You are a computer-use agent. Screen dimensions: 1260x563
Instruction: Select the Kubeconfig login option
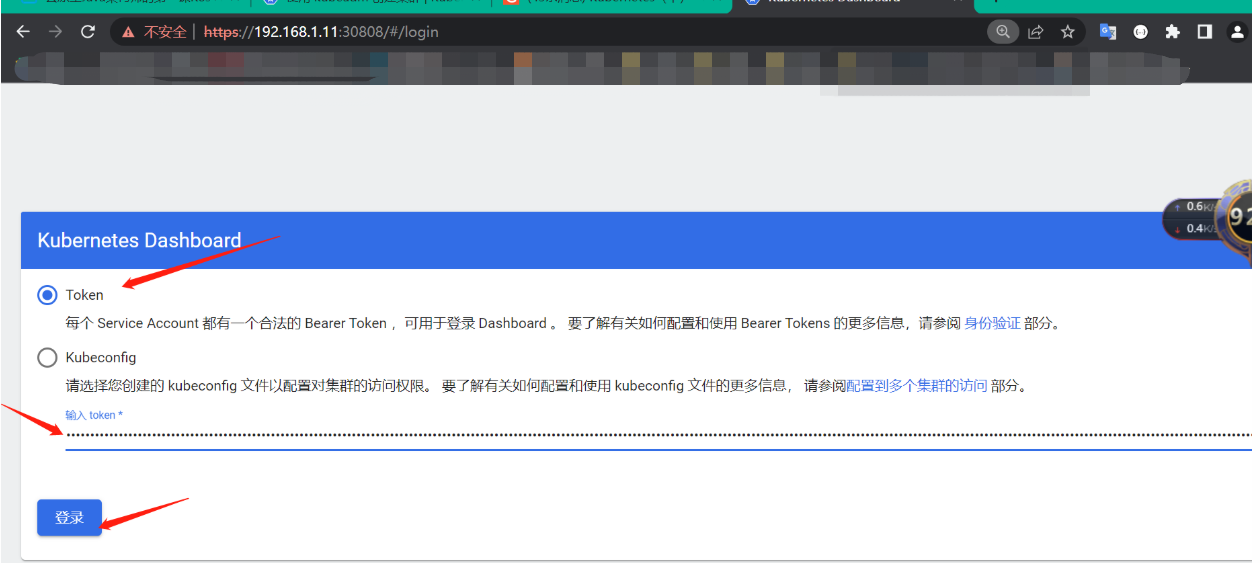point(47,357)
